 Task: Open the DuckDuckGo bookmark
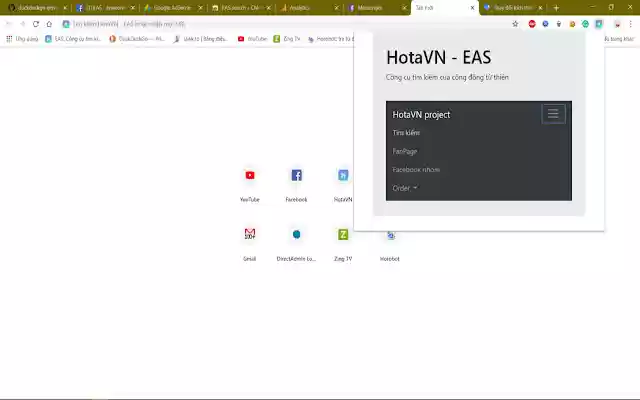pos(137,39)
